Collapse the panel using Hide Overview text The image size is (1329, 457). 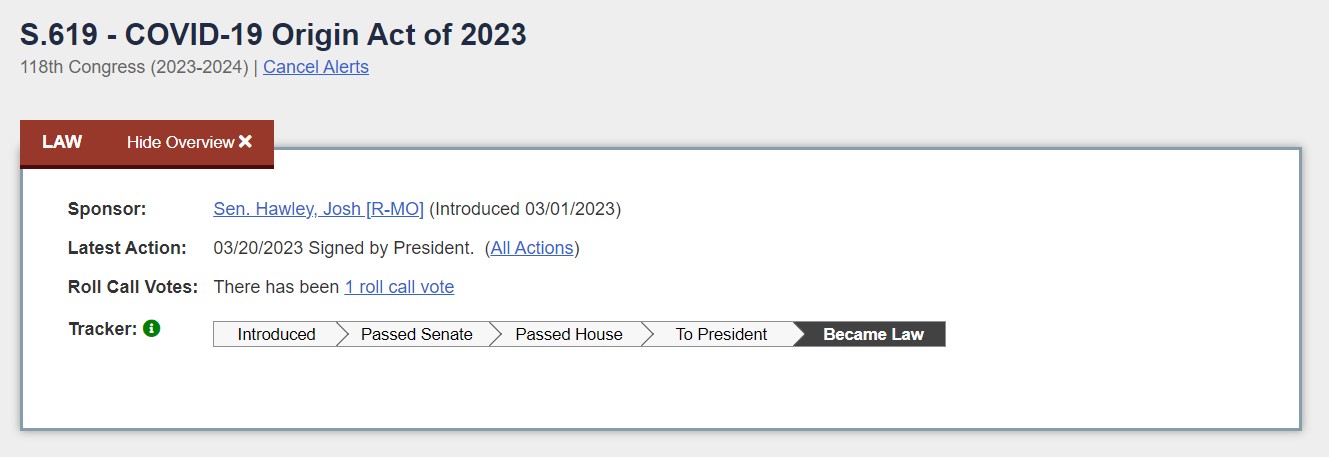coord(180,142)
